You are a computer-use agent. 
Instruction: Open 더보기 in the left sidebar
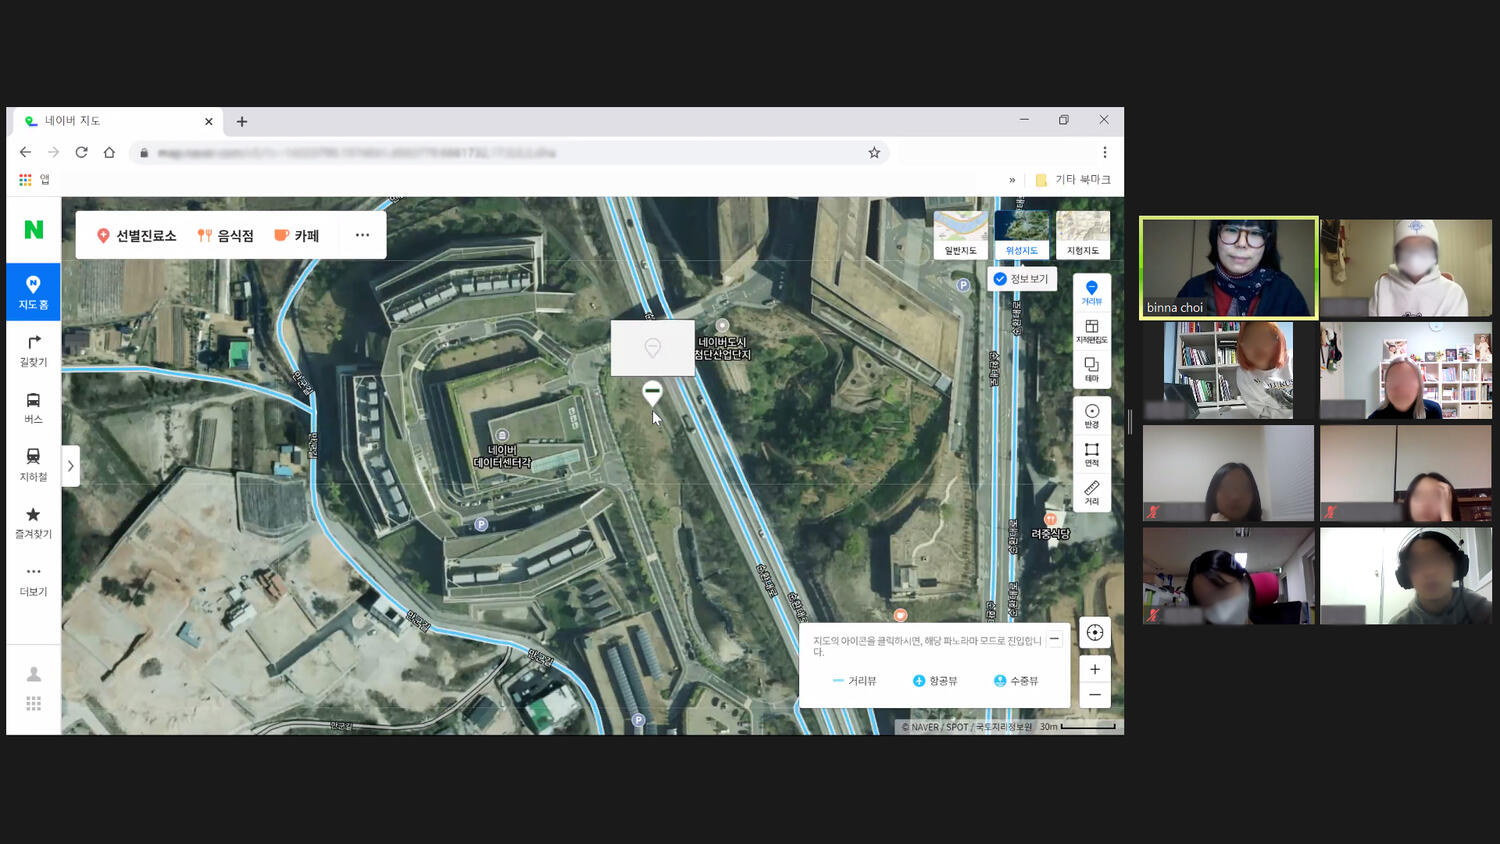click(x=33, y=580)
